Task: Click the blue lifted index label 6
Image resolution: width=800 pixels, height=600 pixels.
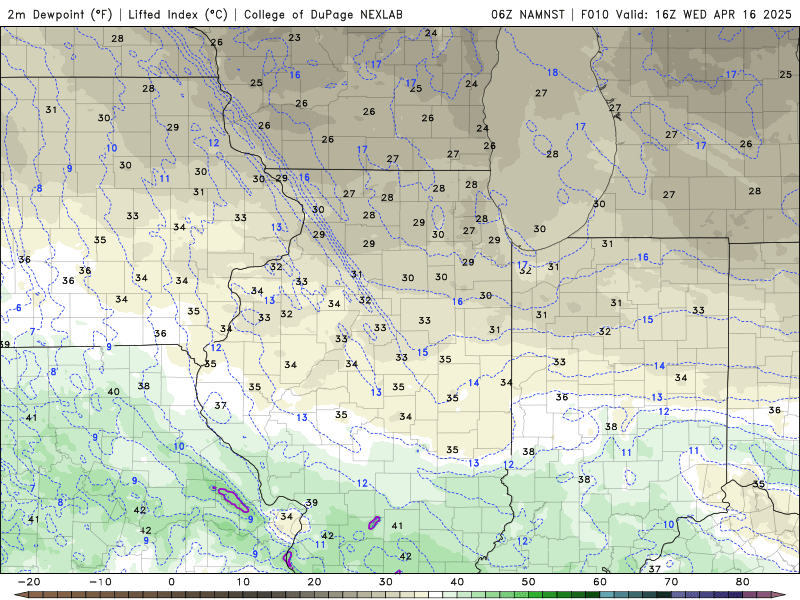Action: coord(19,308)
